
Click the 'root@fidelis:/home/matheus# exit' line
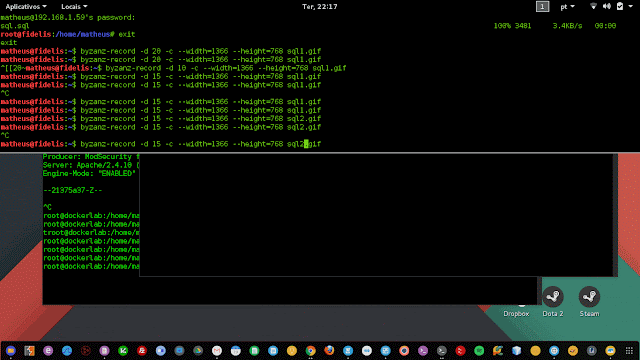coord(68,34)
